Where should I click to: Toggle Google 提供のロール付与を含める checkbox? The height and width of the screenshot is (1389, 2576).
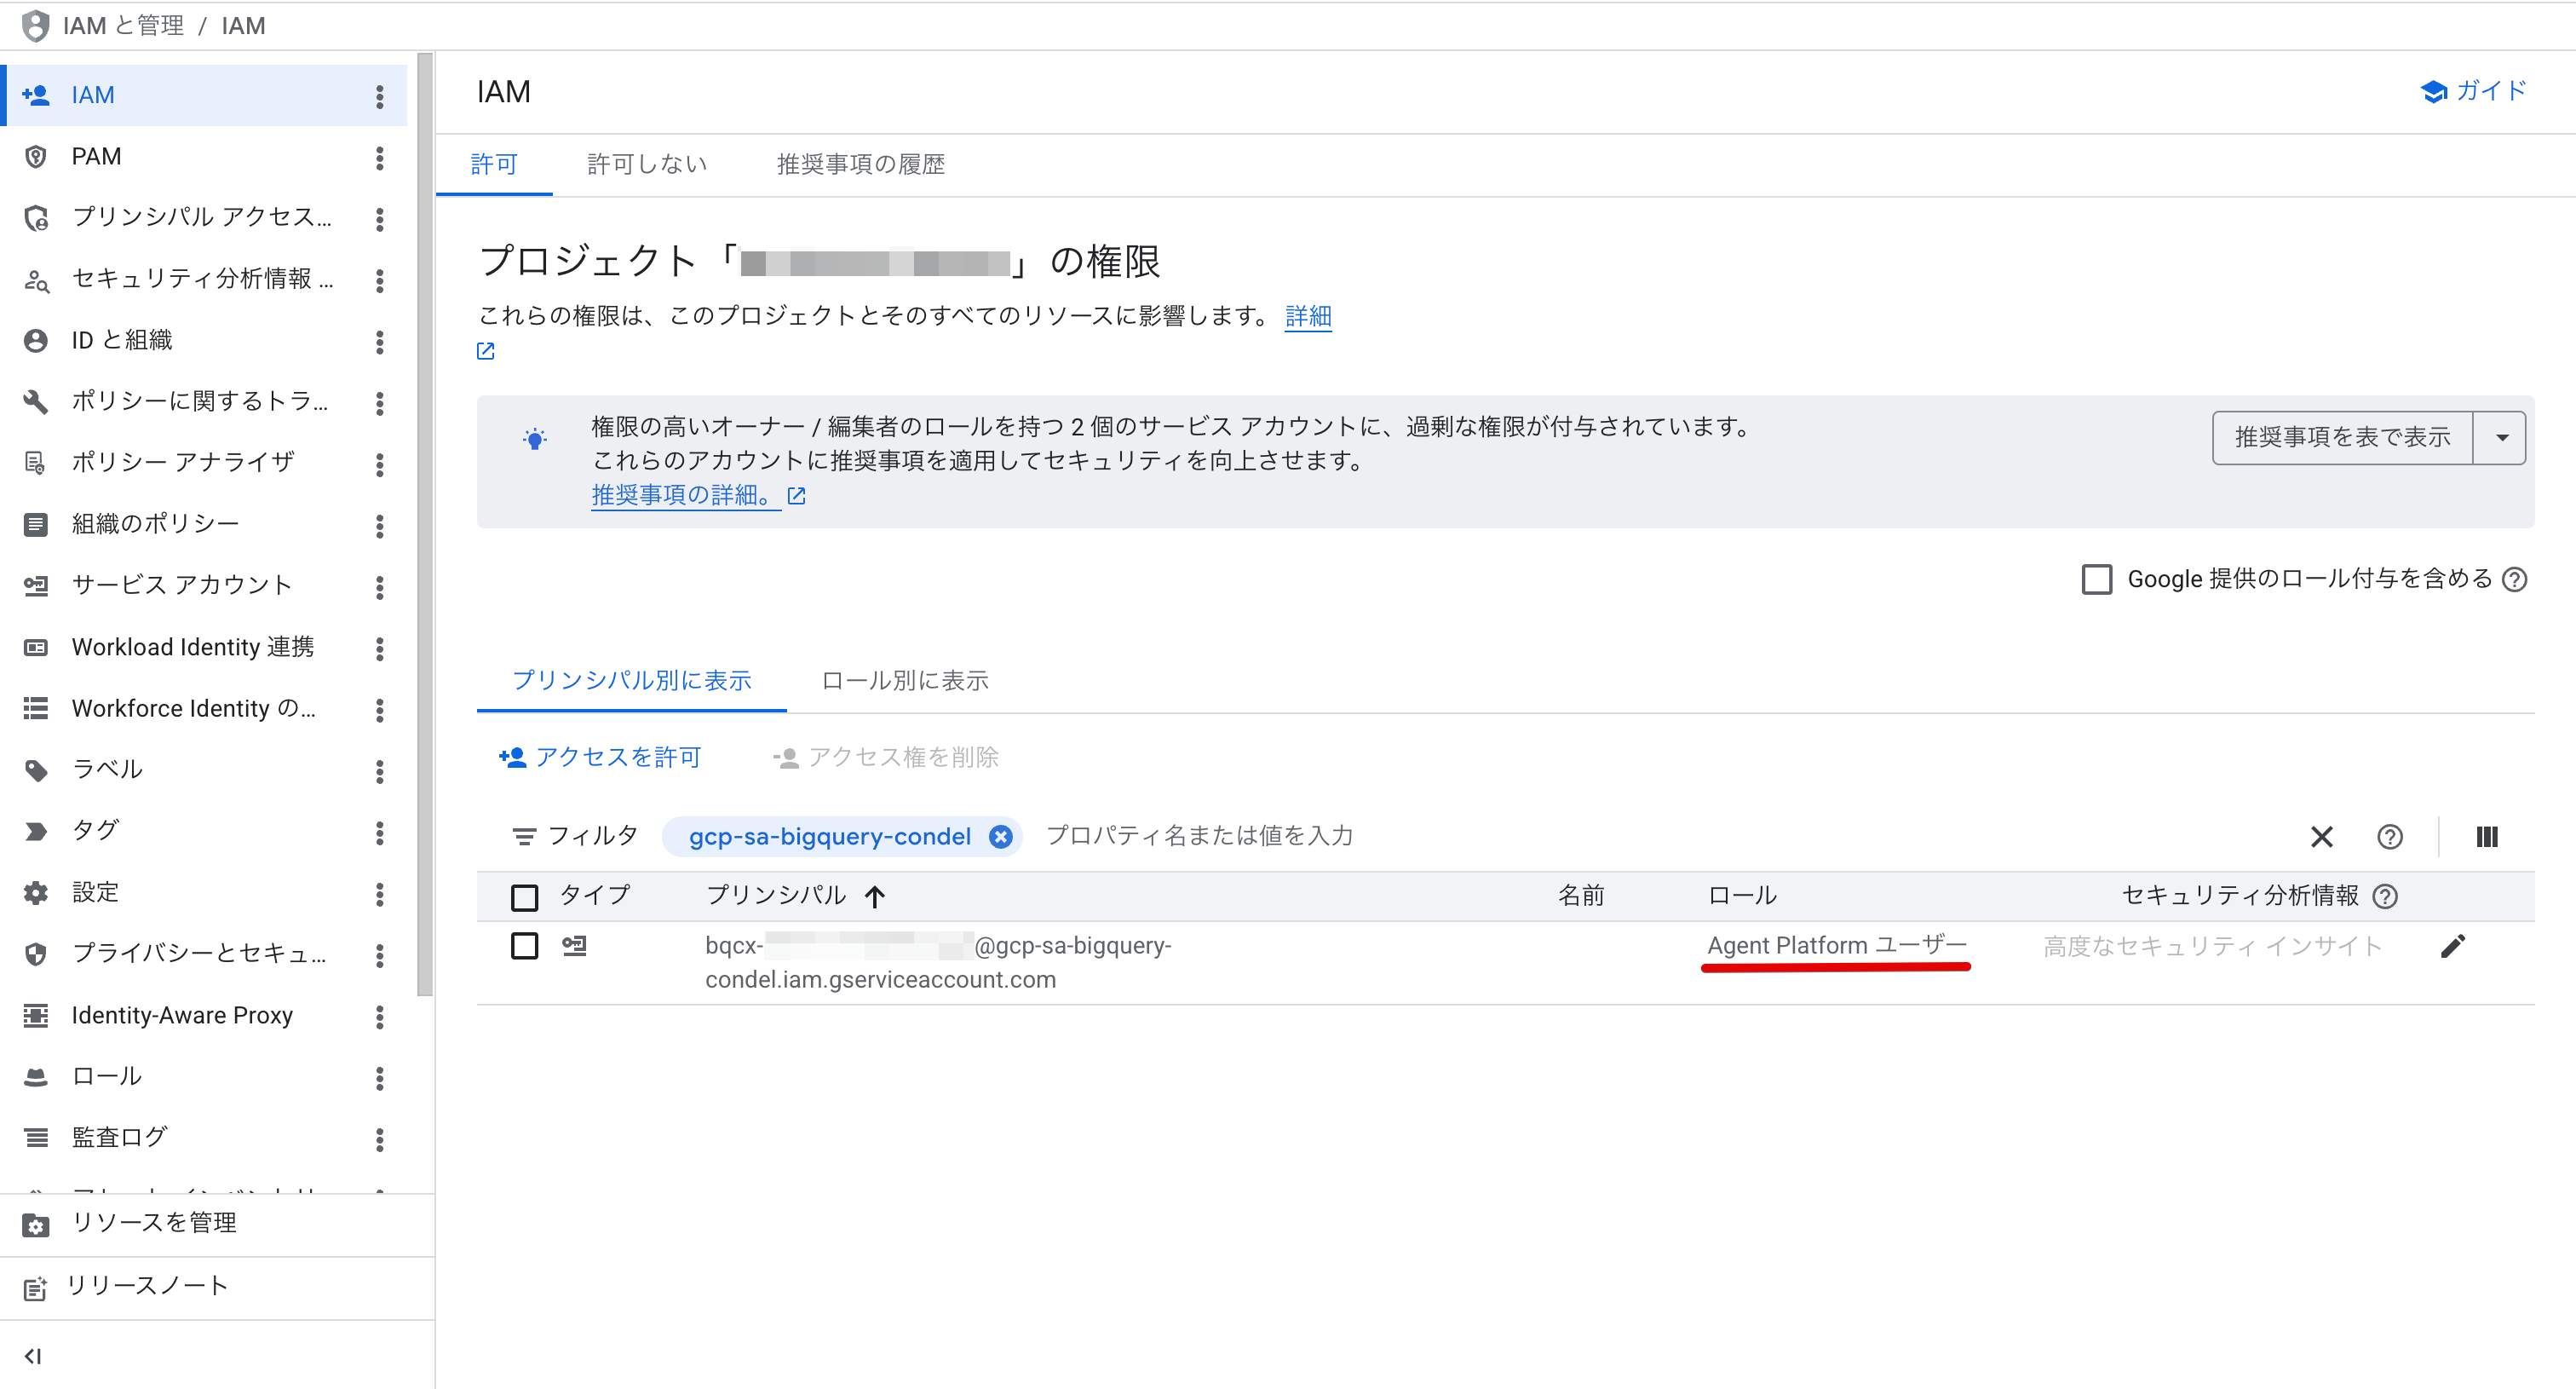pos(2097,579)
